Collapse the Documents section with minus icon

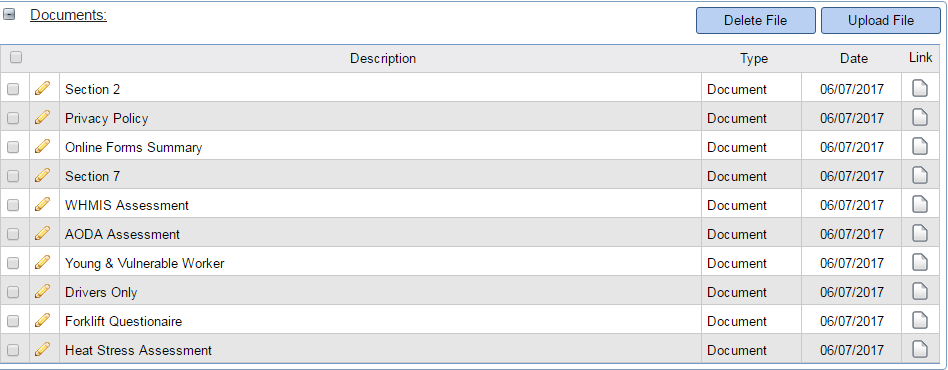[x=9, y=15]
